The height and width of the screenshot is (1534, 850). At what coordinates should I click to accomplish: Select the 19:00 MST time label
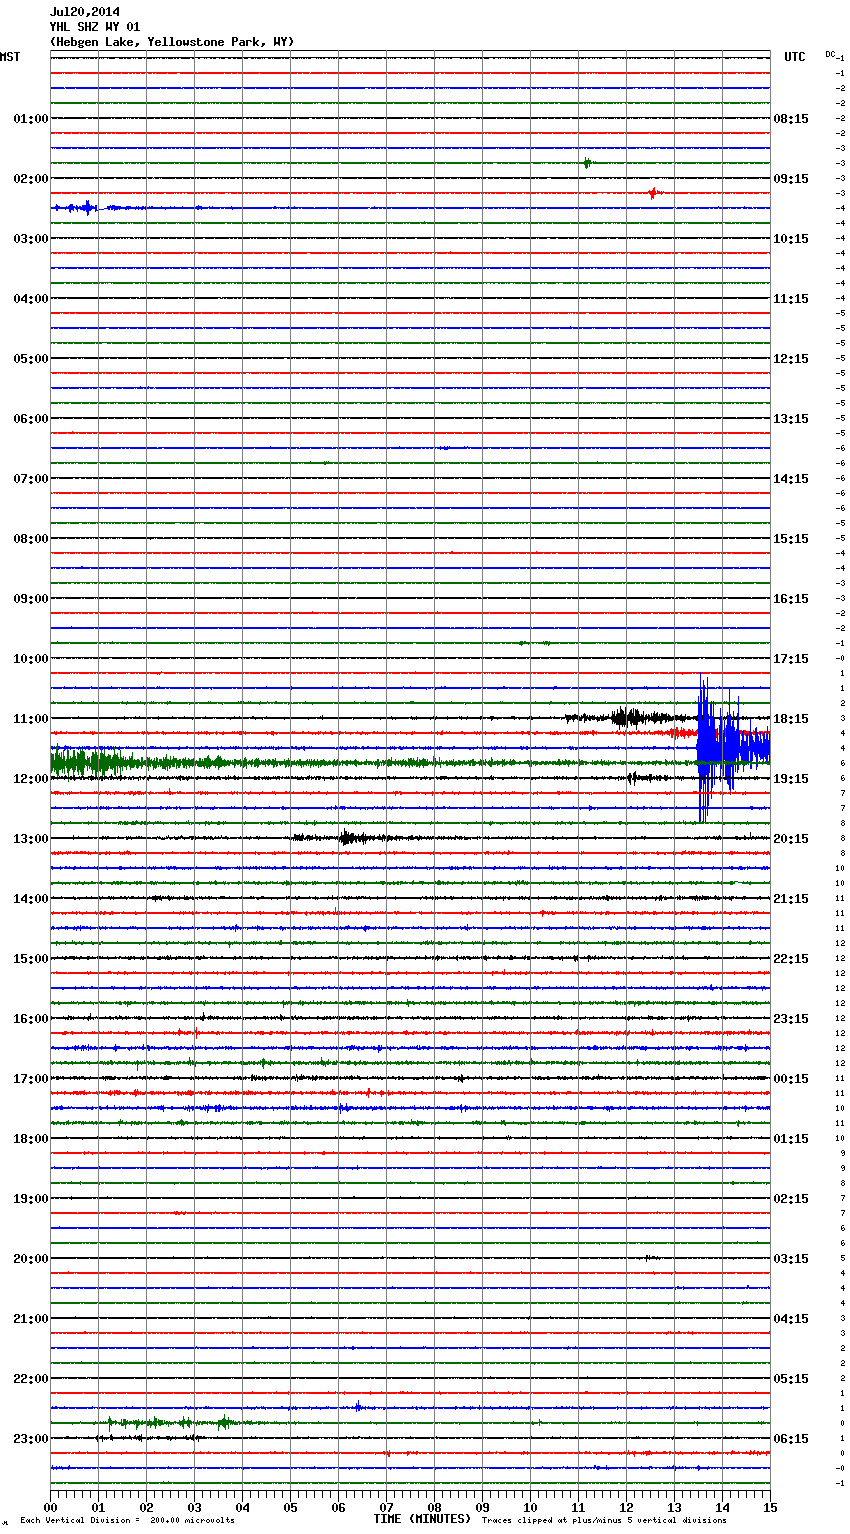tap(31, 1199)
